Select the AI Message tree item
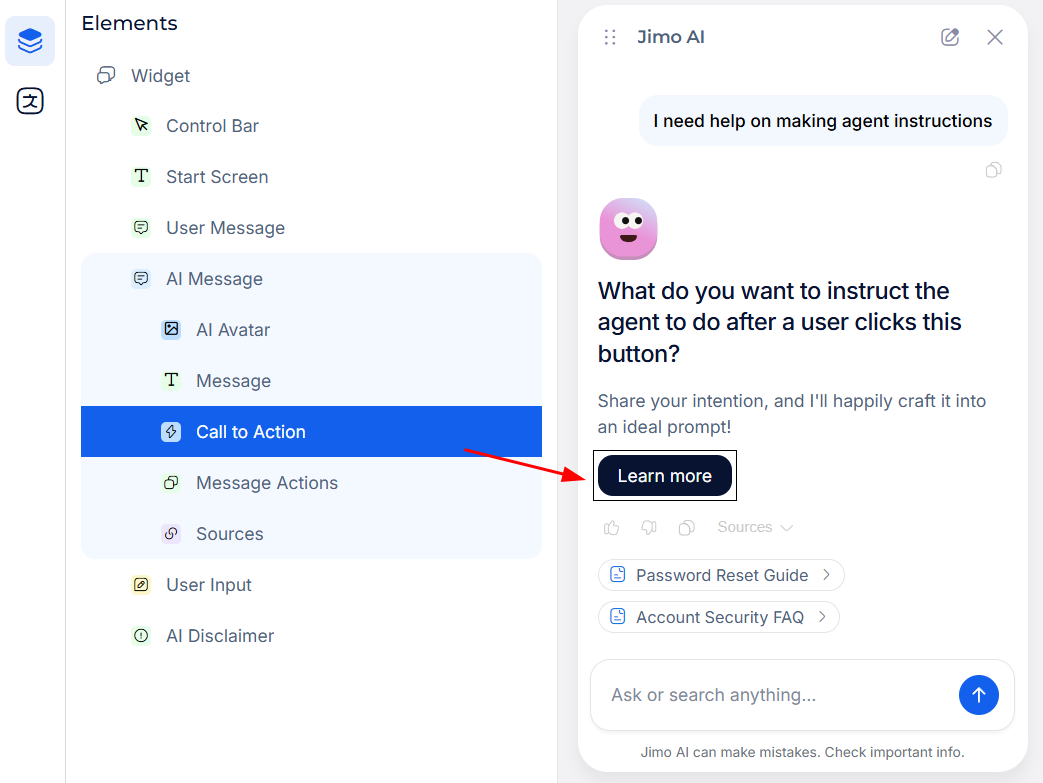Screen dimensions: 1043x783 coord(214,279)
